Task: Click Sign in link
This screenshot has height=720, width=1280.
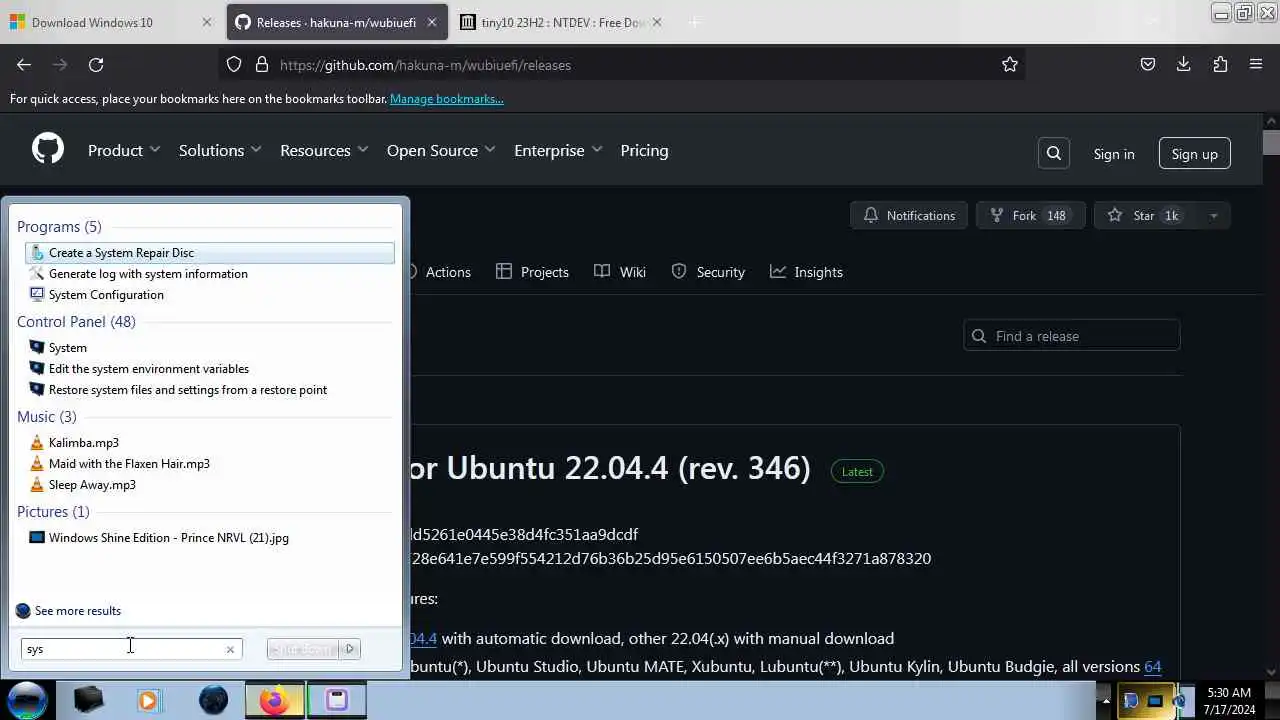Action: point(1114,154)
